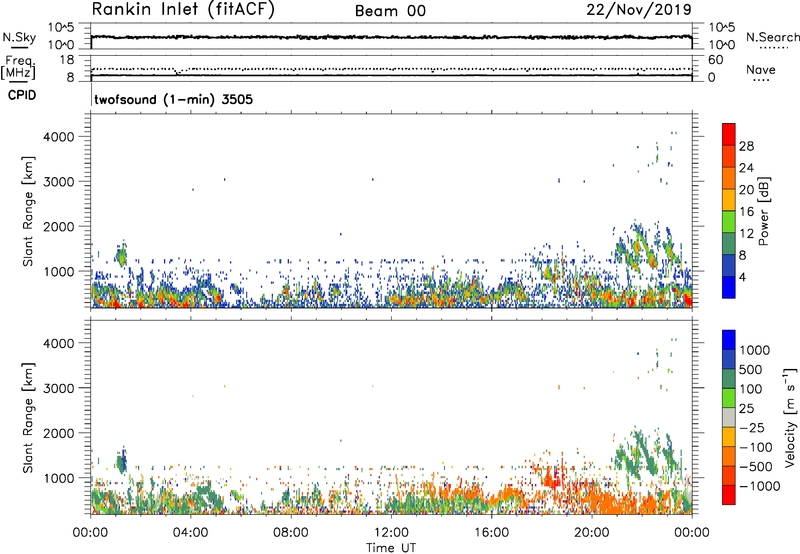Viewport: 800px width, 554px height.
Task: Click the '16:00' time tick label
Action: 491,533
